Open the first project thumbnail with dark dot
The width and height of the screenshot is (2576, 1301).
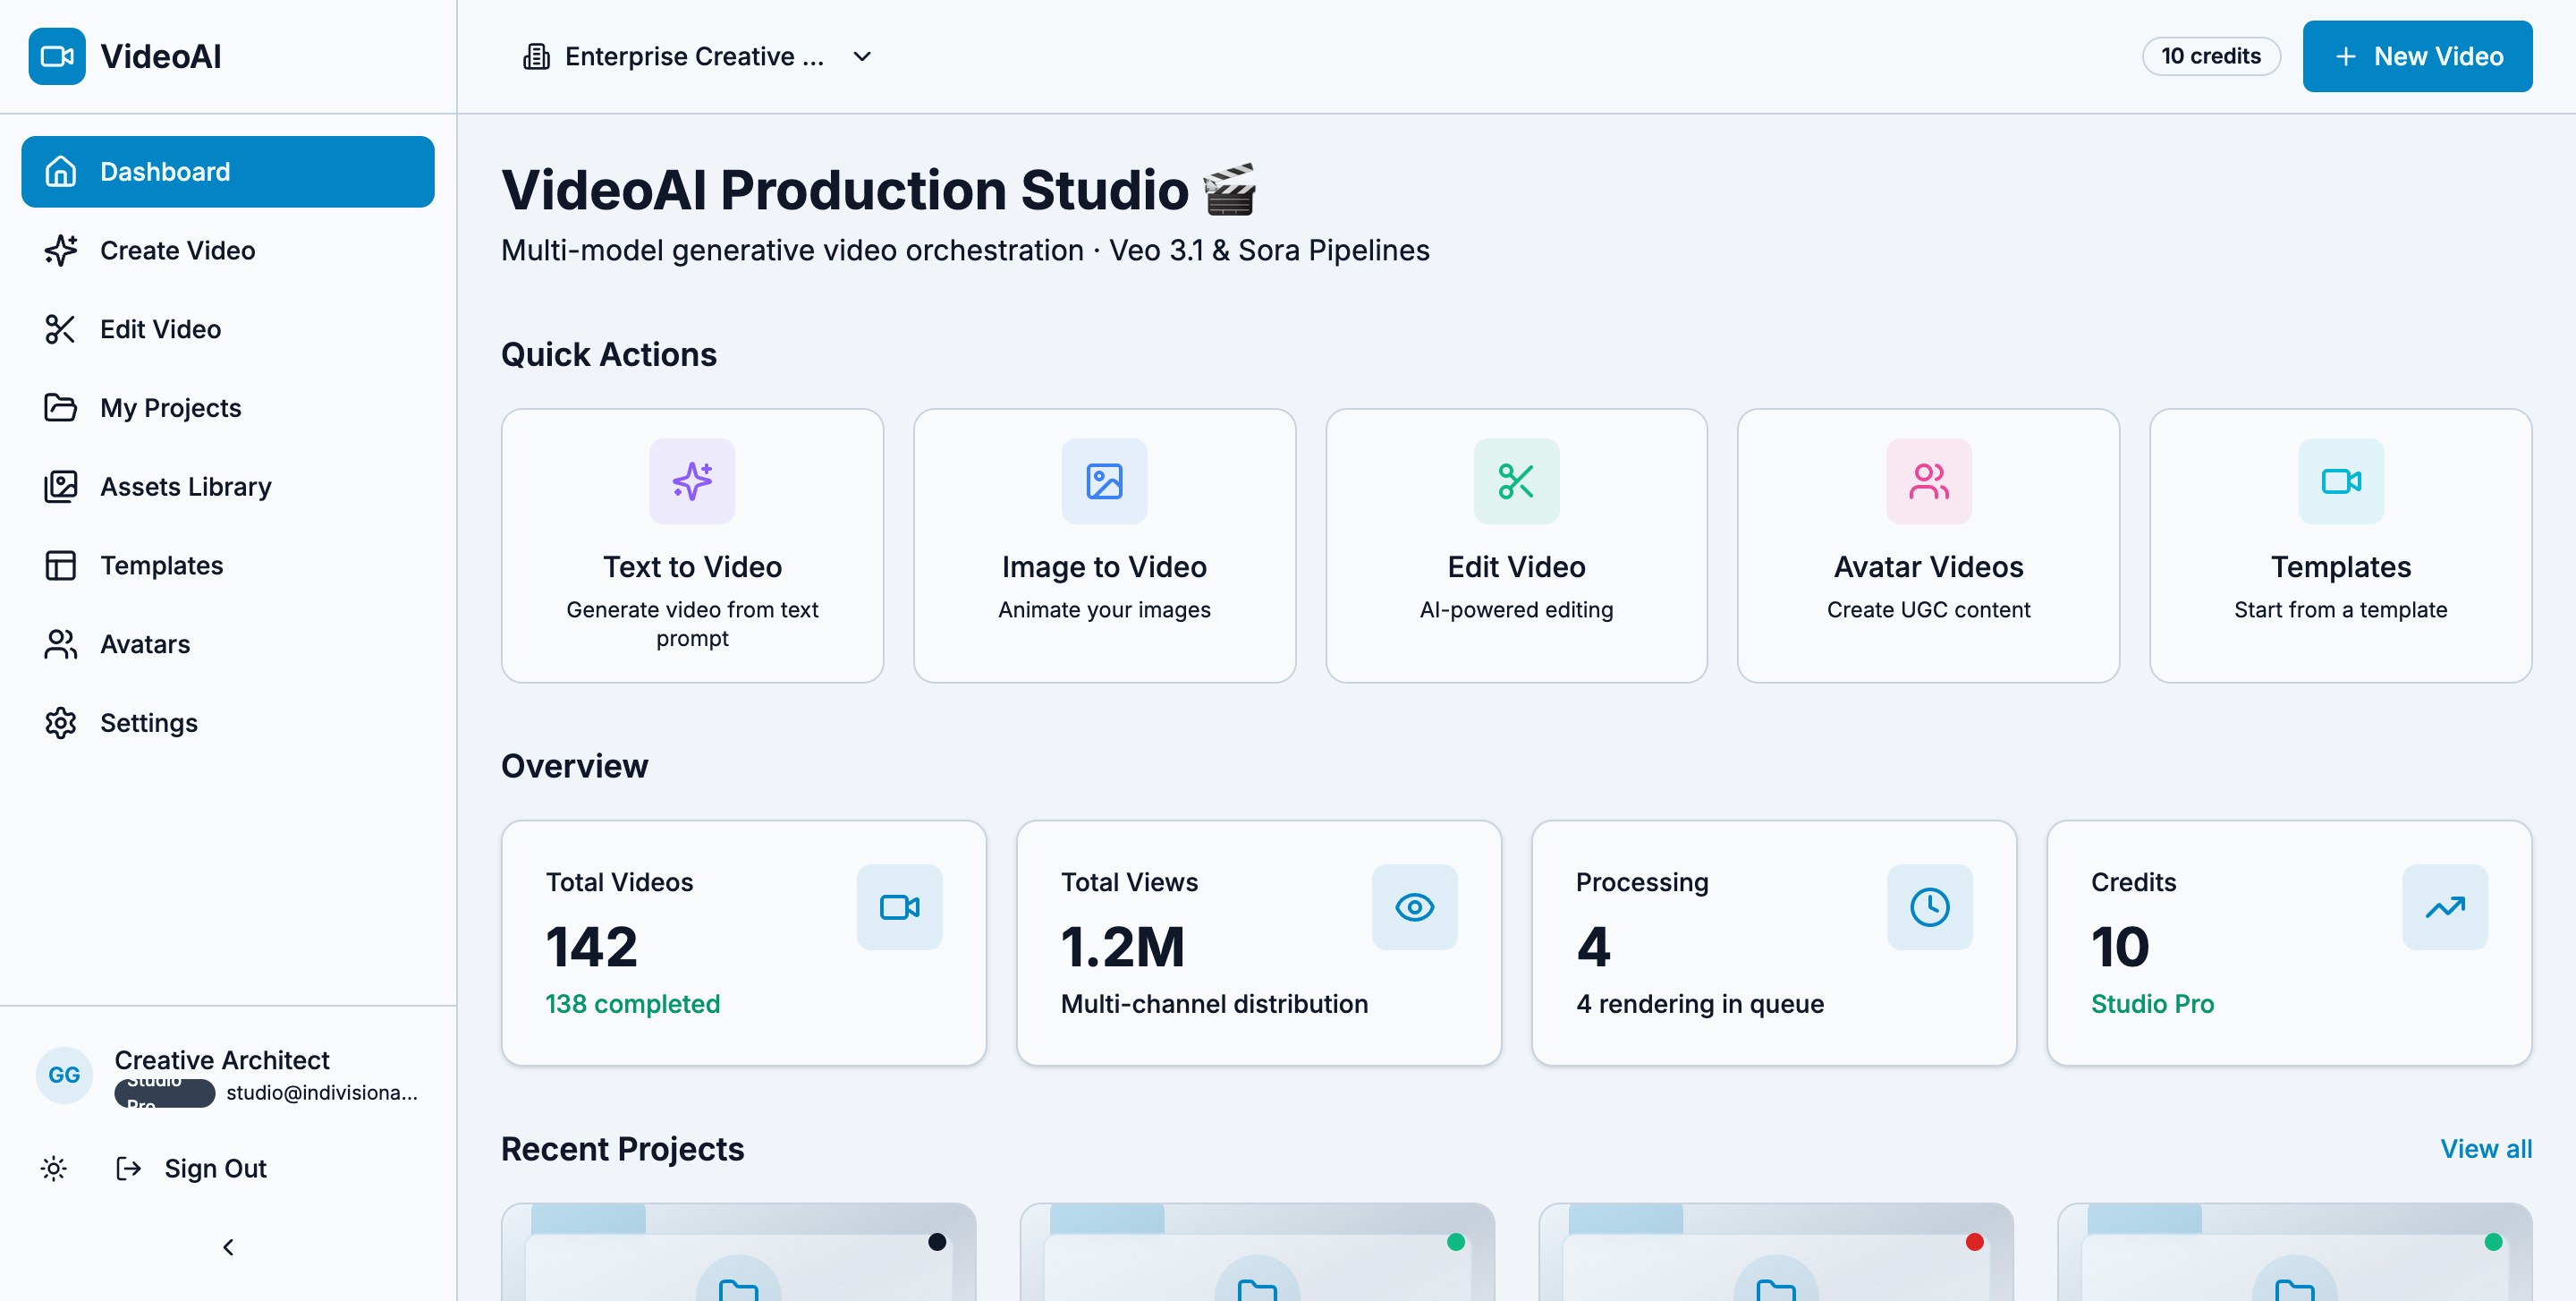(x=738, y=1252)
